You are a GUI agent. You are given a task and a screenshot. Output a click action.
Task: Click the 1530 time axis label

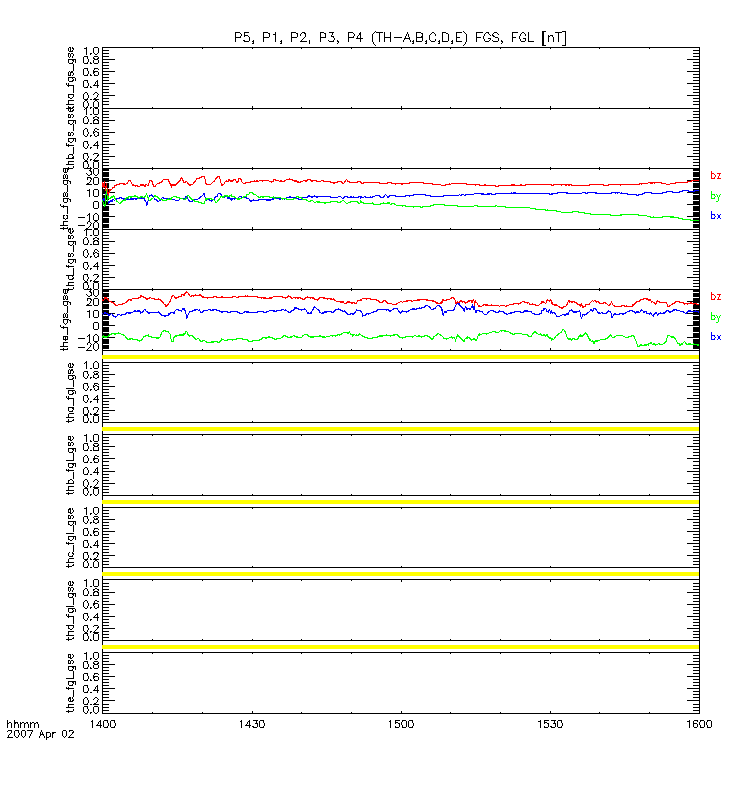550,724
